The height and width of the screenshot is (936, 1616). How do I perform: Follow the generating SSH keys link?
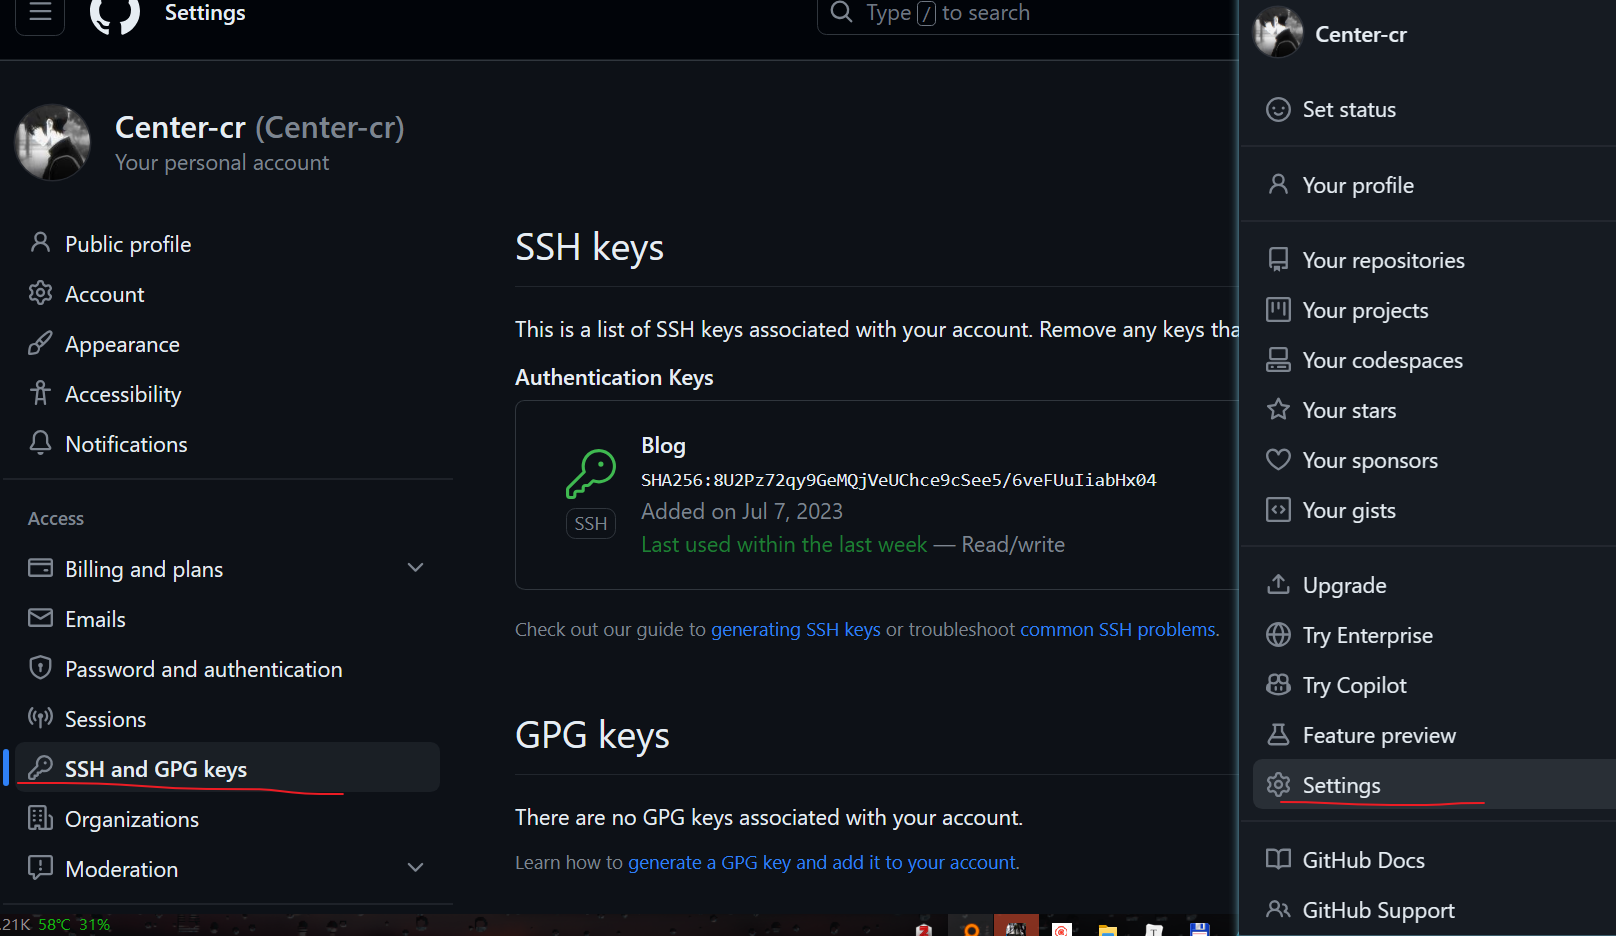(x=796, y=629)
